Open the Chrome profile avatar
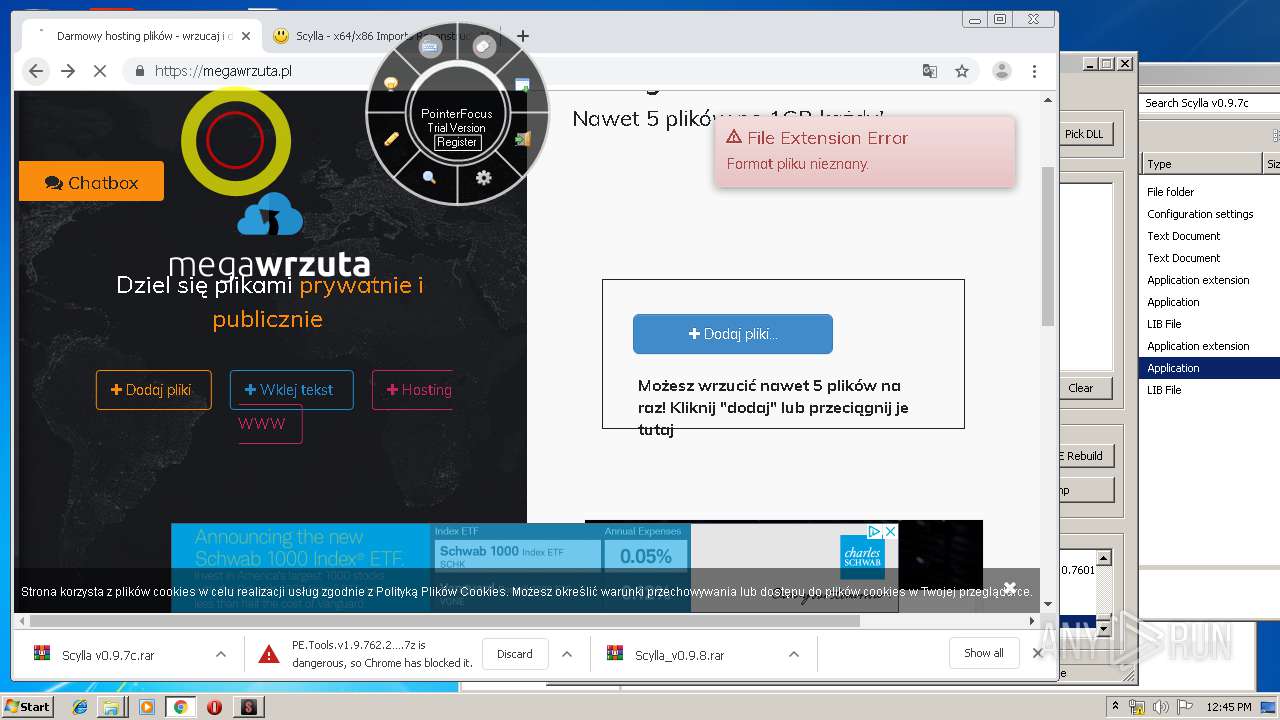The width and height of the screenshot is (1280, 720). [1001, 71]
